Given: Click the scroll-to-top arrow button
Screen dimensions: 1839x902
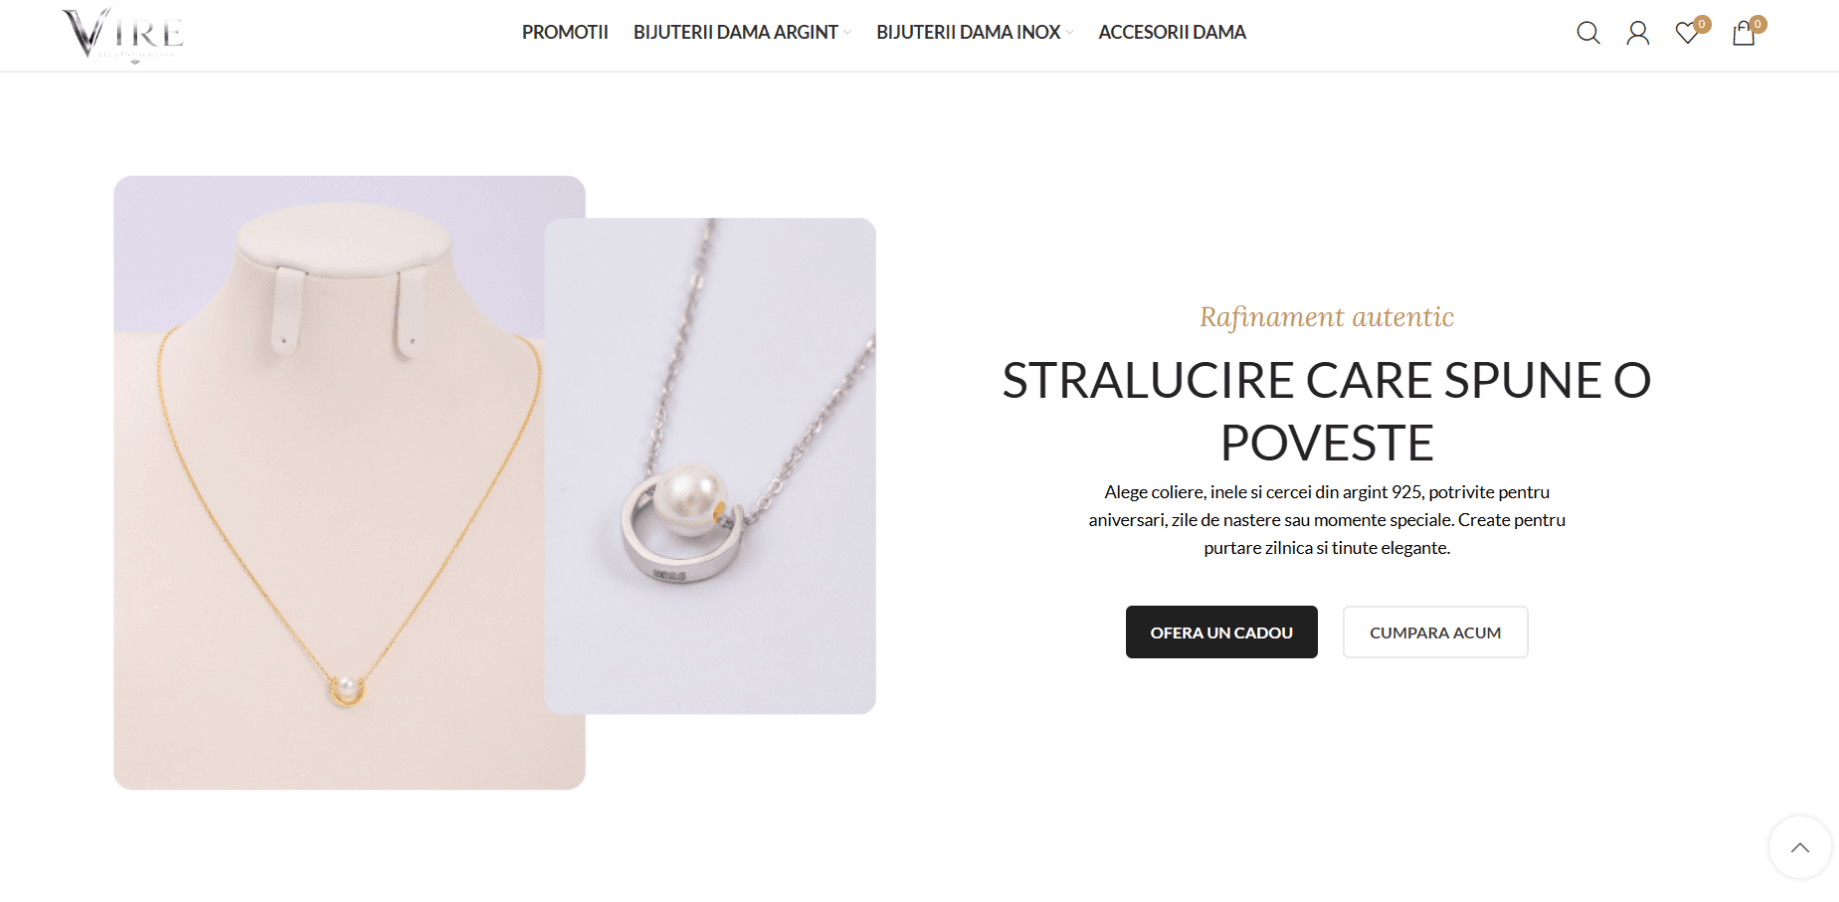Looking at the screenshot, I should [x=1800, y=848].
